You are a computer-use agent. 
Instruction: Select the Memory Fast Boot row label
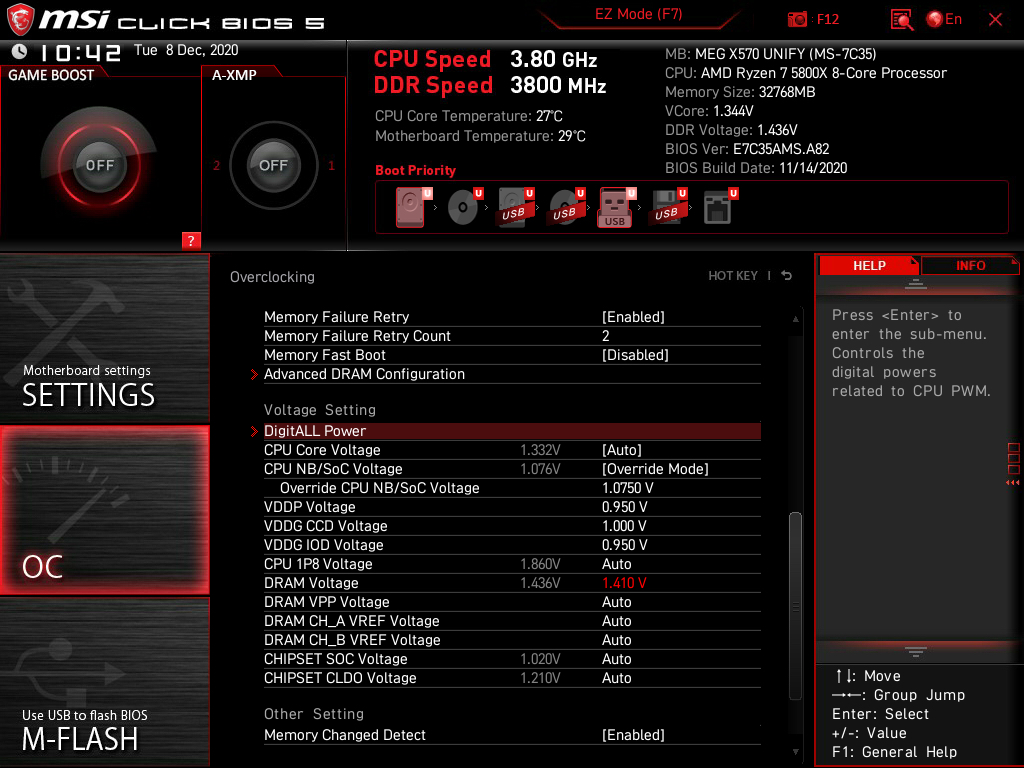tap(325, 355)
